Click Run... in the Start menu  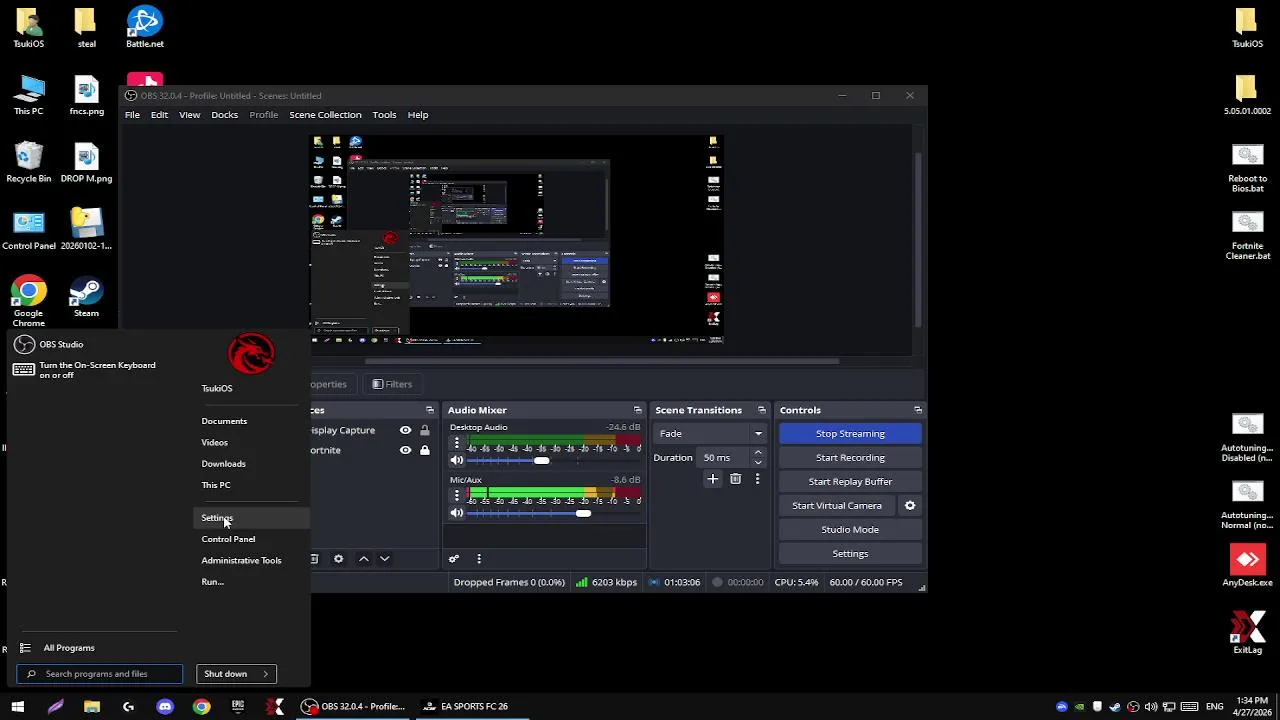[x=212, y=581]
